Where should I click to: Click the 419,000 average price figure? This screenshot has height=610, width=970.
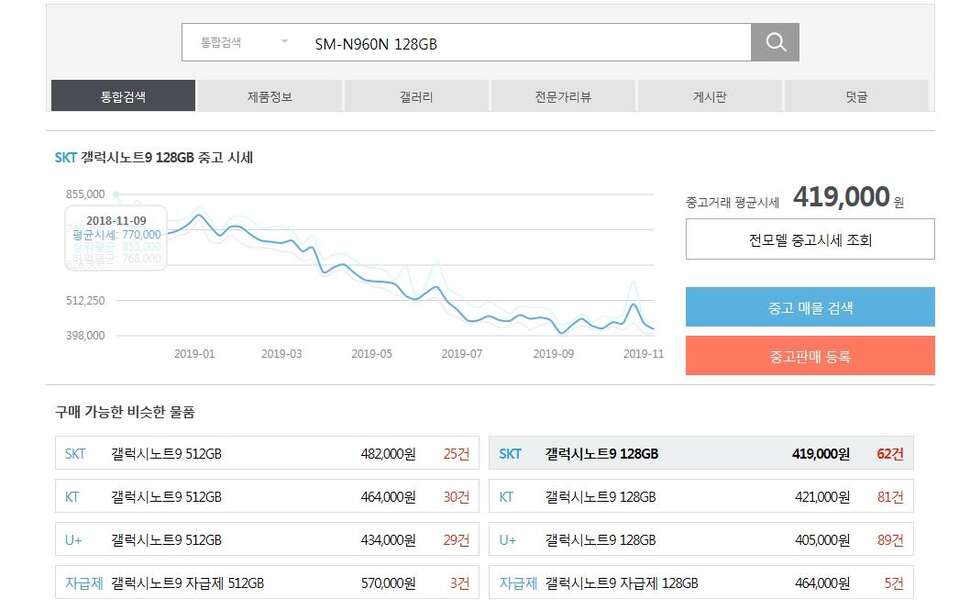pos(841,197)
